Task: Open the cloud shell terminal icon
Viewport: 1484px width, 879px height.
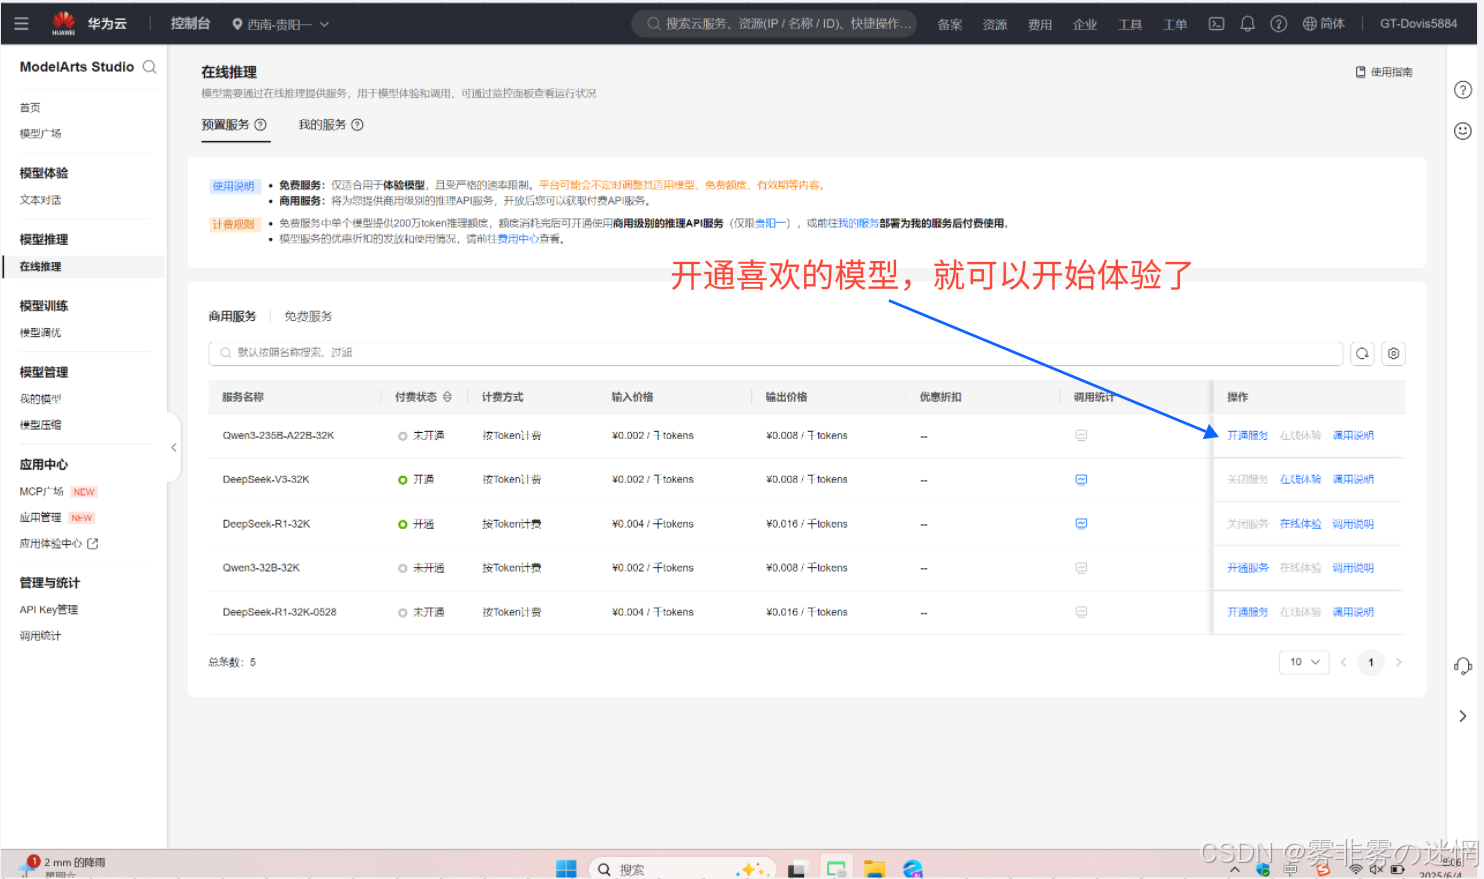Action: coord(1216,24)
